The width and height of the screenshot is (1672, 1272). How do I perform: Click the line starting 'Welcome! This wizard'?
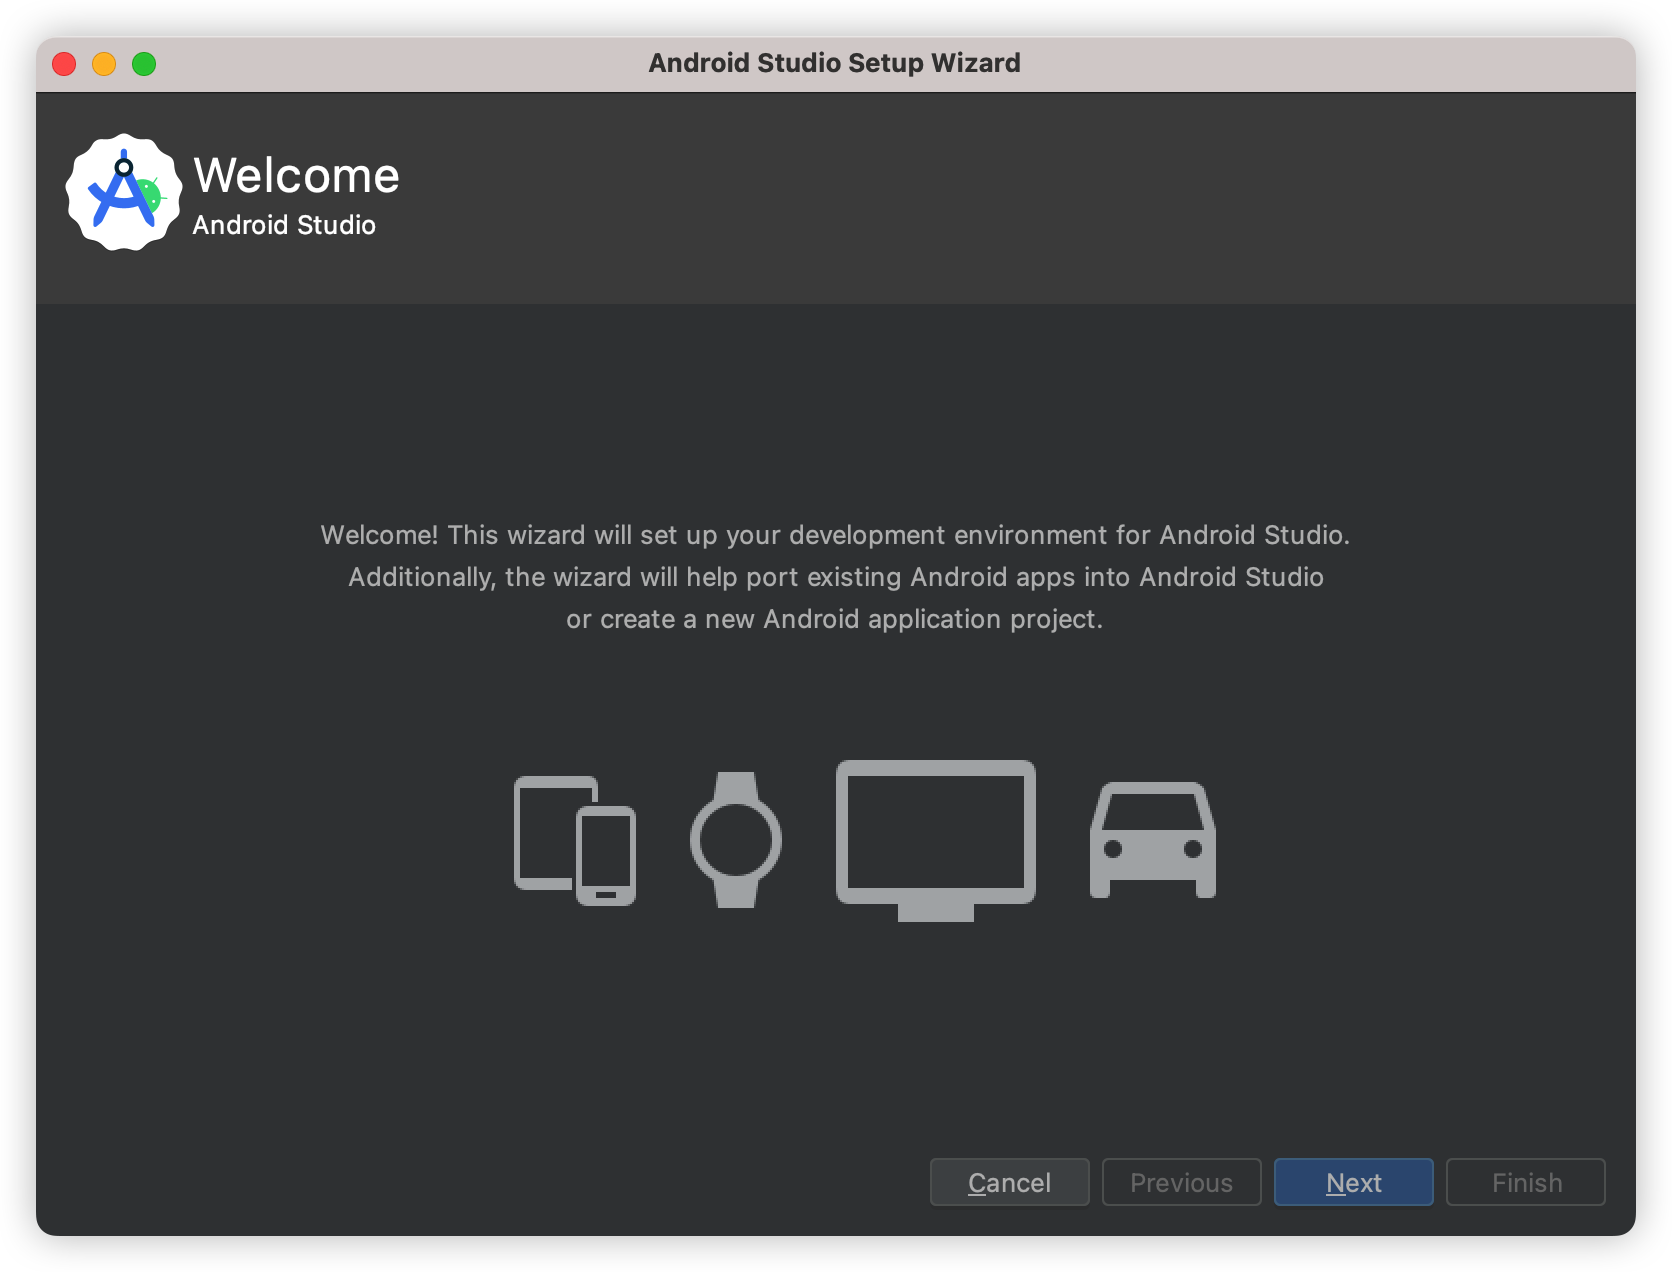[x=835, y=535]
